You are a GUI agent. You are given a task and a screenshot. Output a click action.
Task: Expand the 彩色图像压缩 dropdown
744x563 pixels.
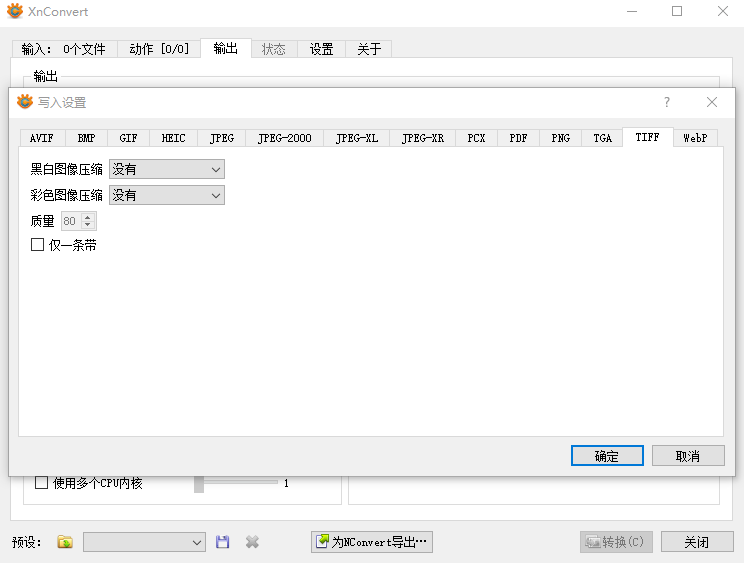pyautogui.click(x=167, y=195)
